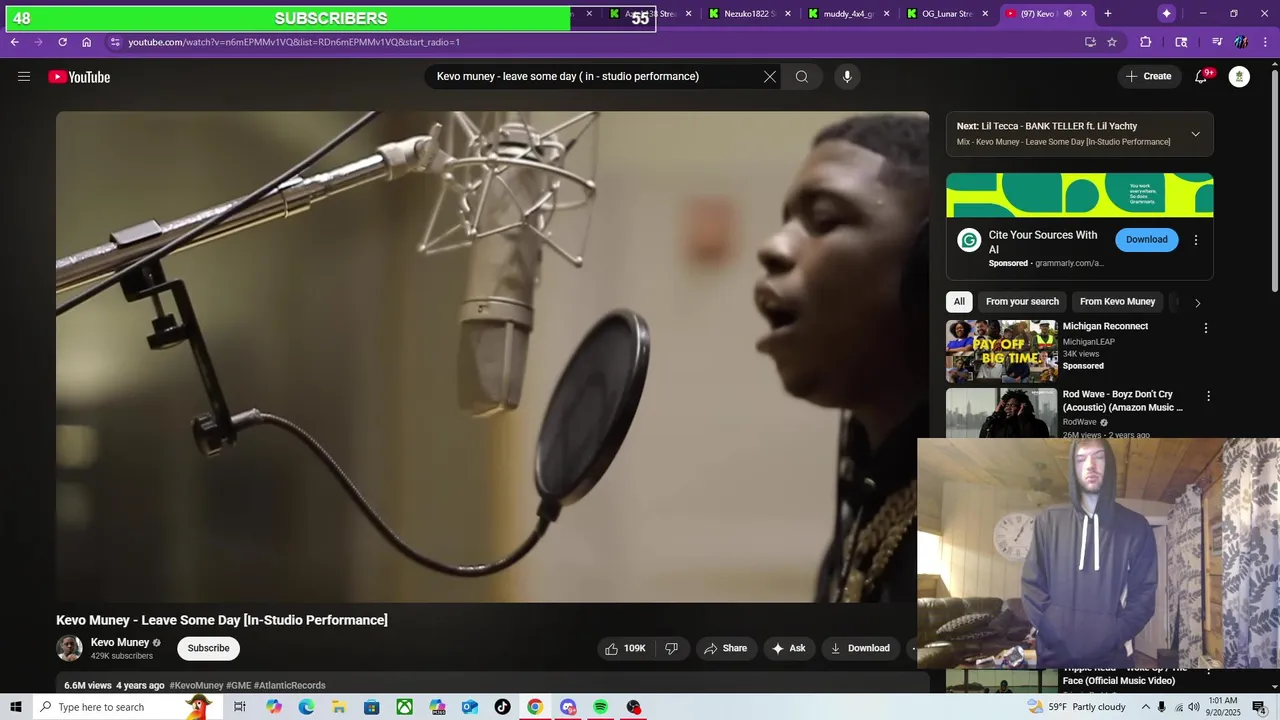Go back in browser history
Image resolution: width=1280 pixels, height=720 pixels.
coord(14,42)
